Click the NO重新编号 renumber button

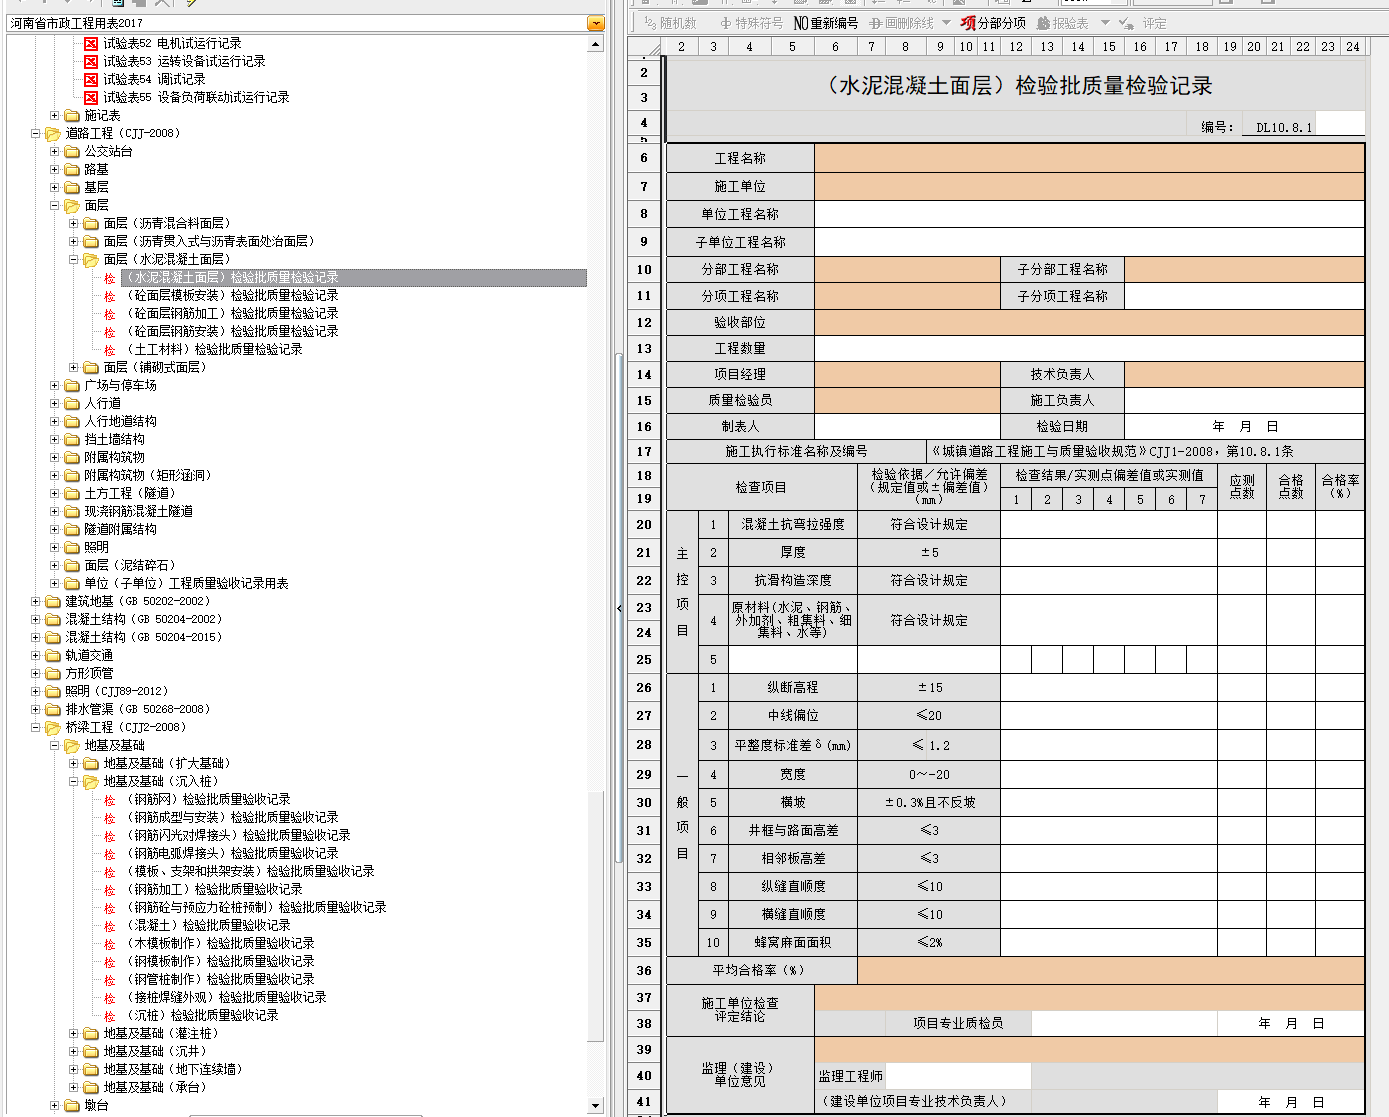coord(825,23)
